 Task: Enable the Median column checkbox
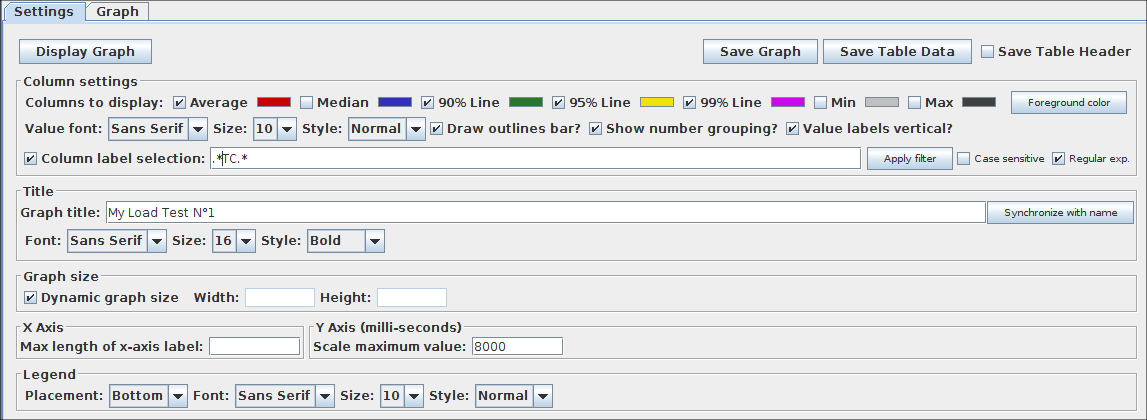(x=307, y=102)
